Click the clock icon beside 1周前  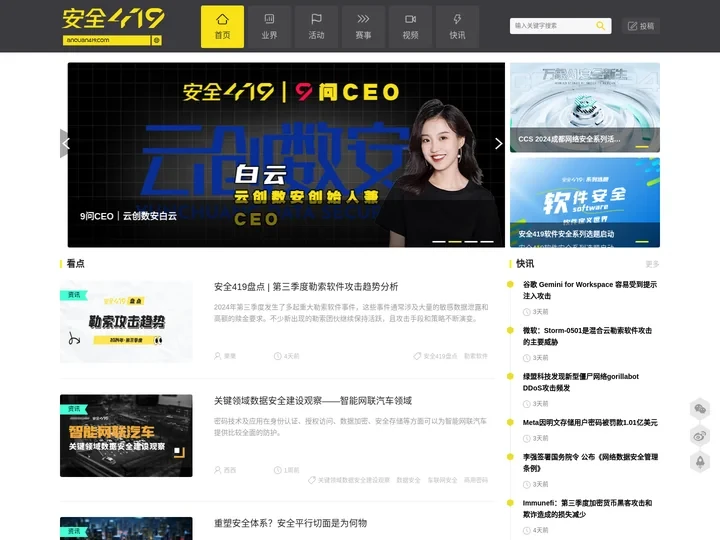click(277, 470)
